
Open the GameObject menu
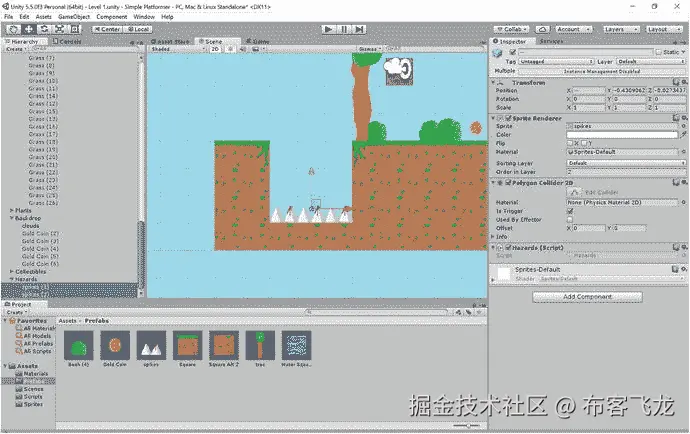click(x=74, y=17)
